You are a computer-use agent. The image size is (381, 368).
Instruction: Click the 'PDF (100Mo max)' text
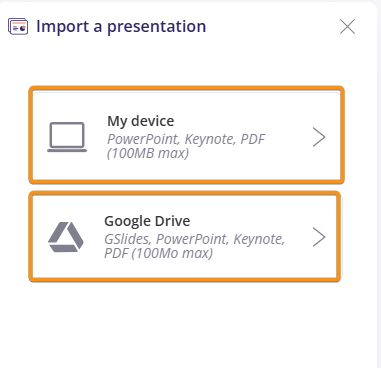coord(159,253)
